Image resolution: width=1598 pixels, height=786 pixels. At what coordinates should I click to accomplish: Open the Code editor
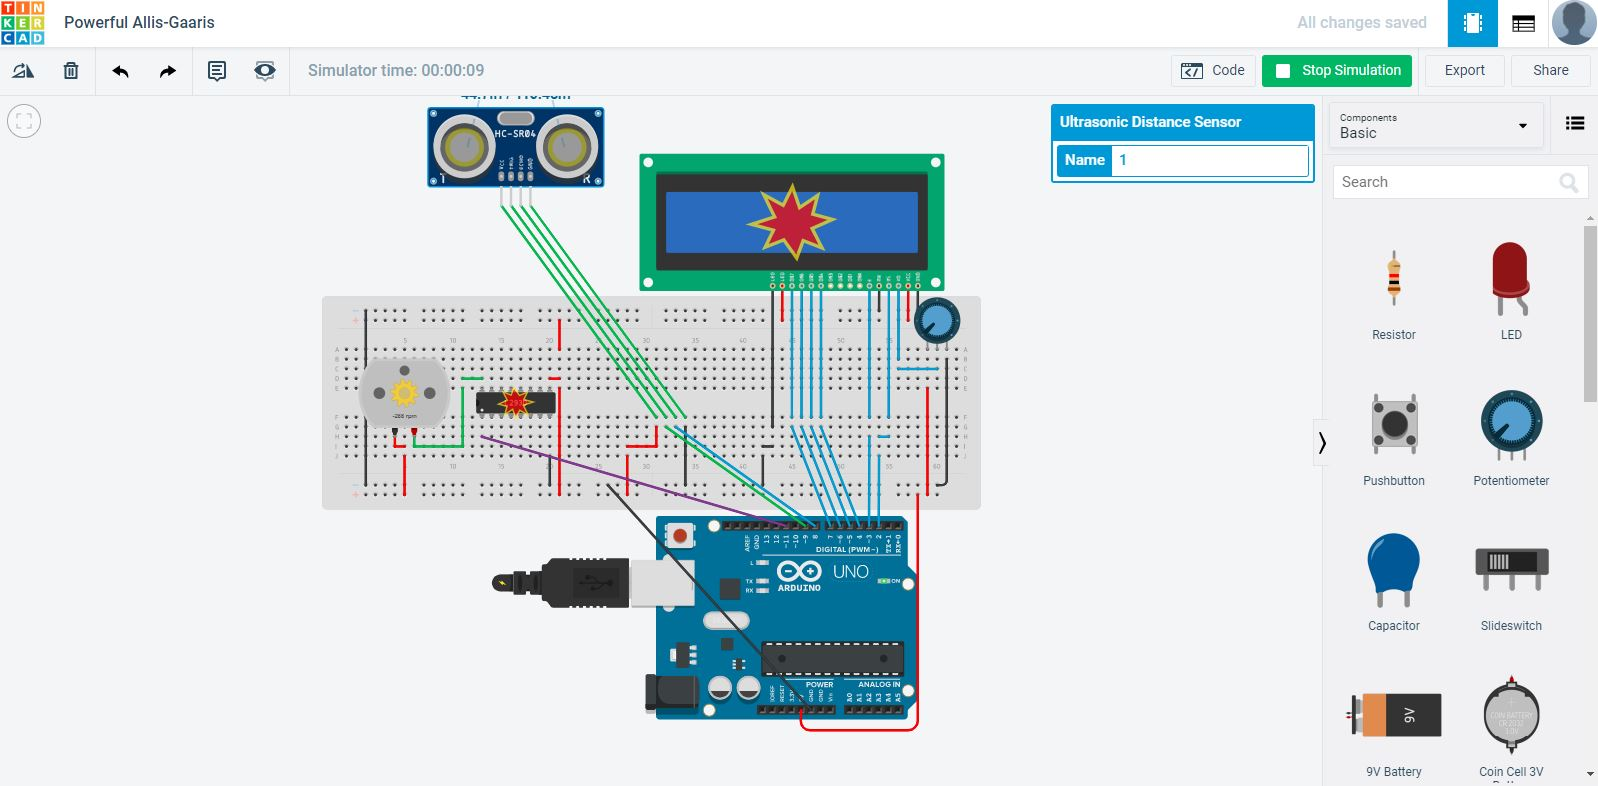[1213, 70]
